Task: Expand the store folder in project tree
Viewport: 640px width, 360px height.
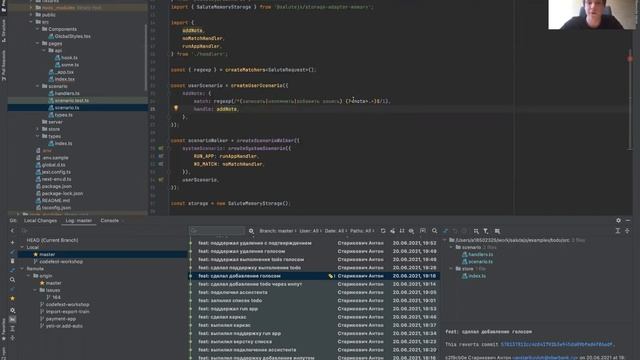Action: pos(38,129)
